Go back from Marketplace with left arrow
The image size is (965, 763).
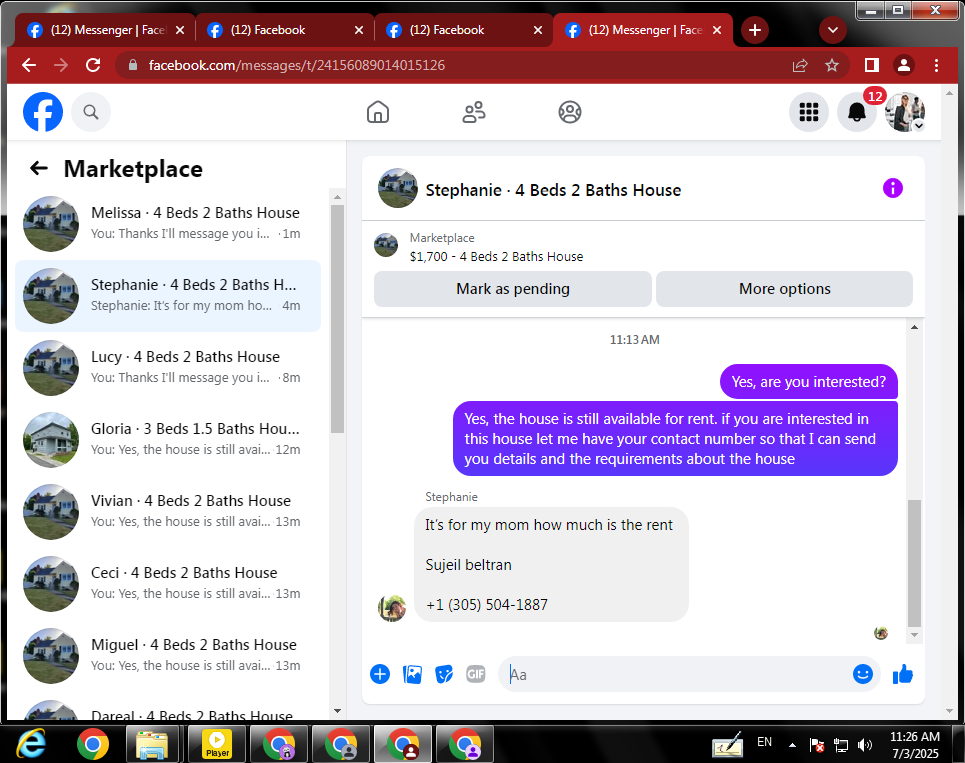39,168
